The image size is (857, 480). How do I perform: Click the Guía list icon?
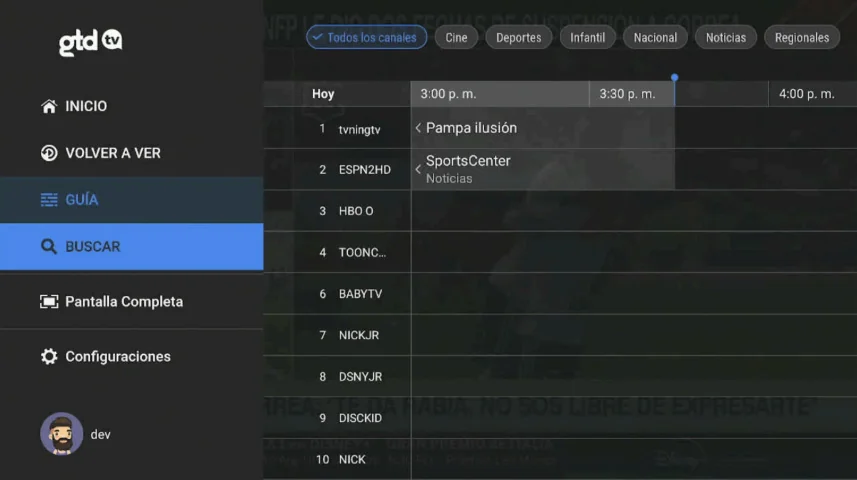(49, 200)
